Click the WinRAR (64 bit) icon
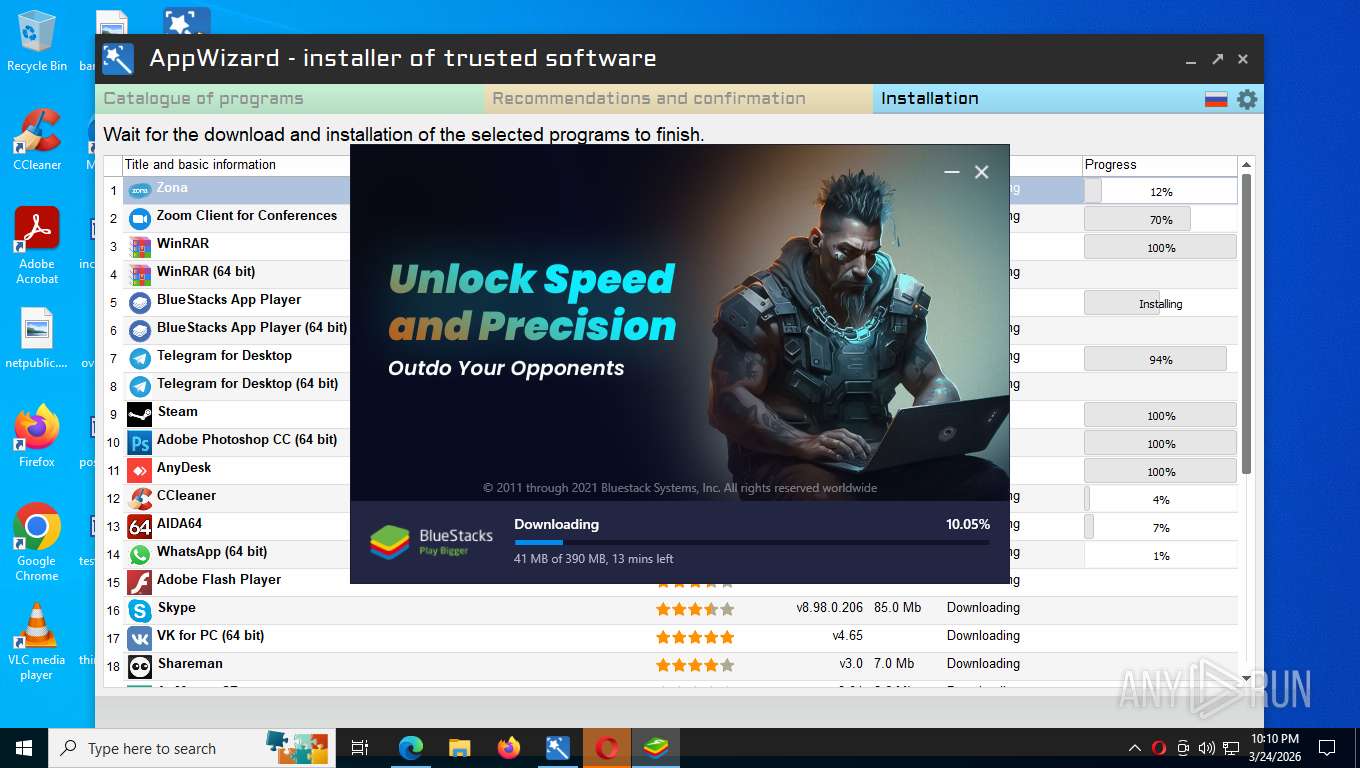The image size is (1360, 768). (140, 274)
